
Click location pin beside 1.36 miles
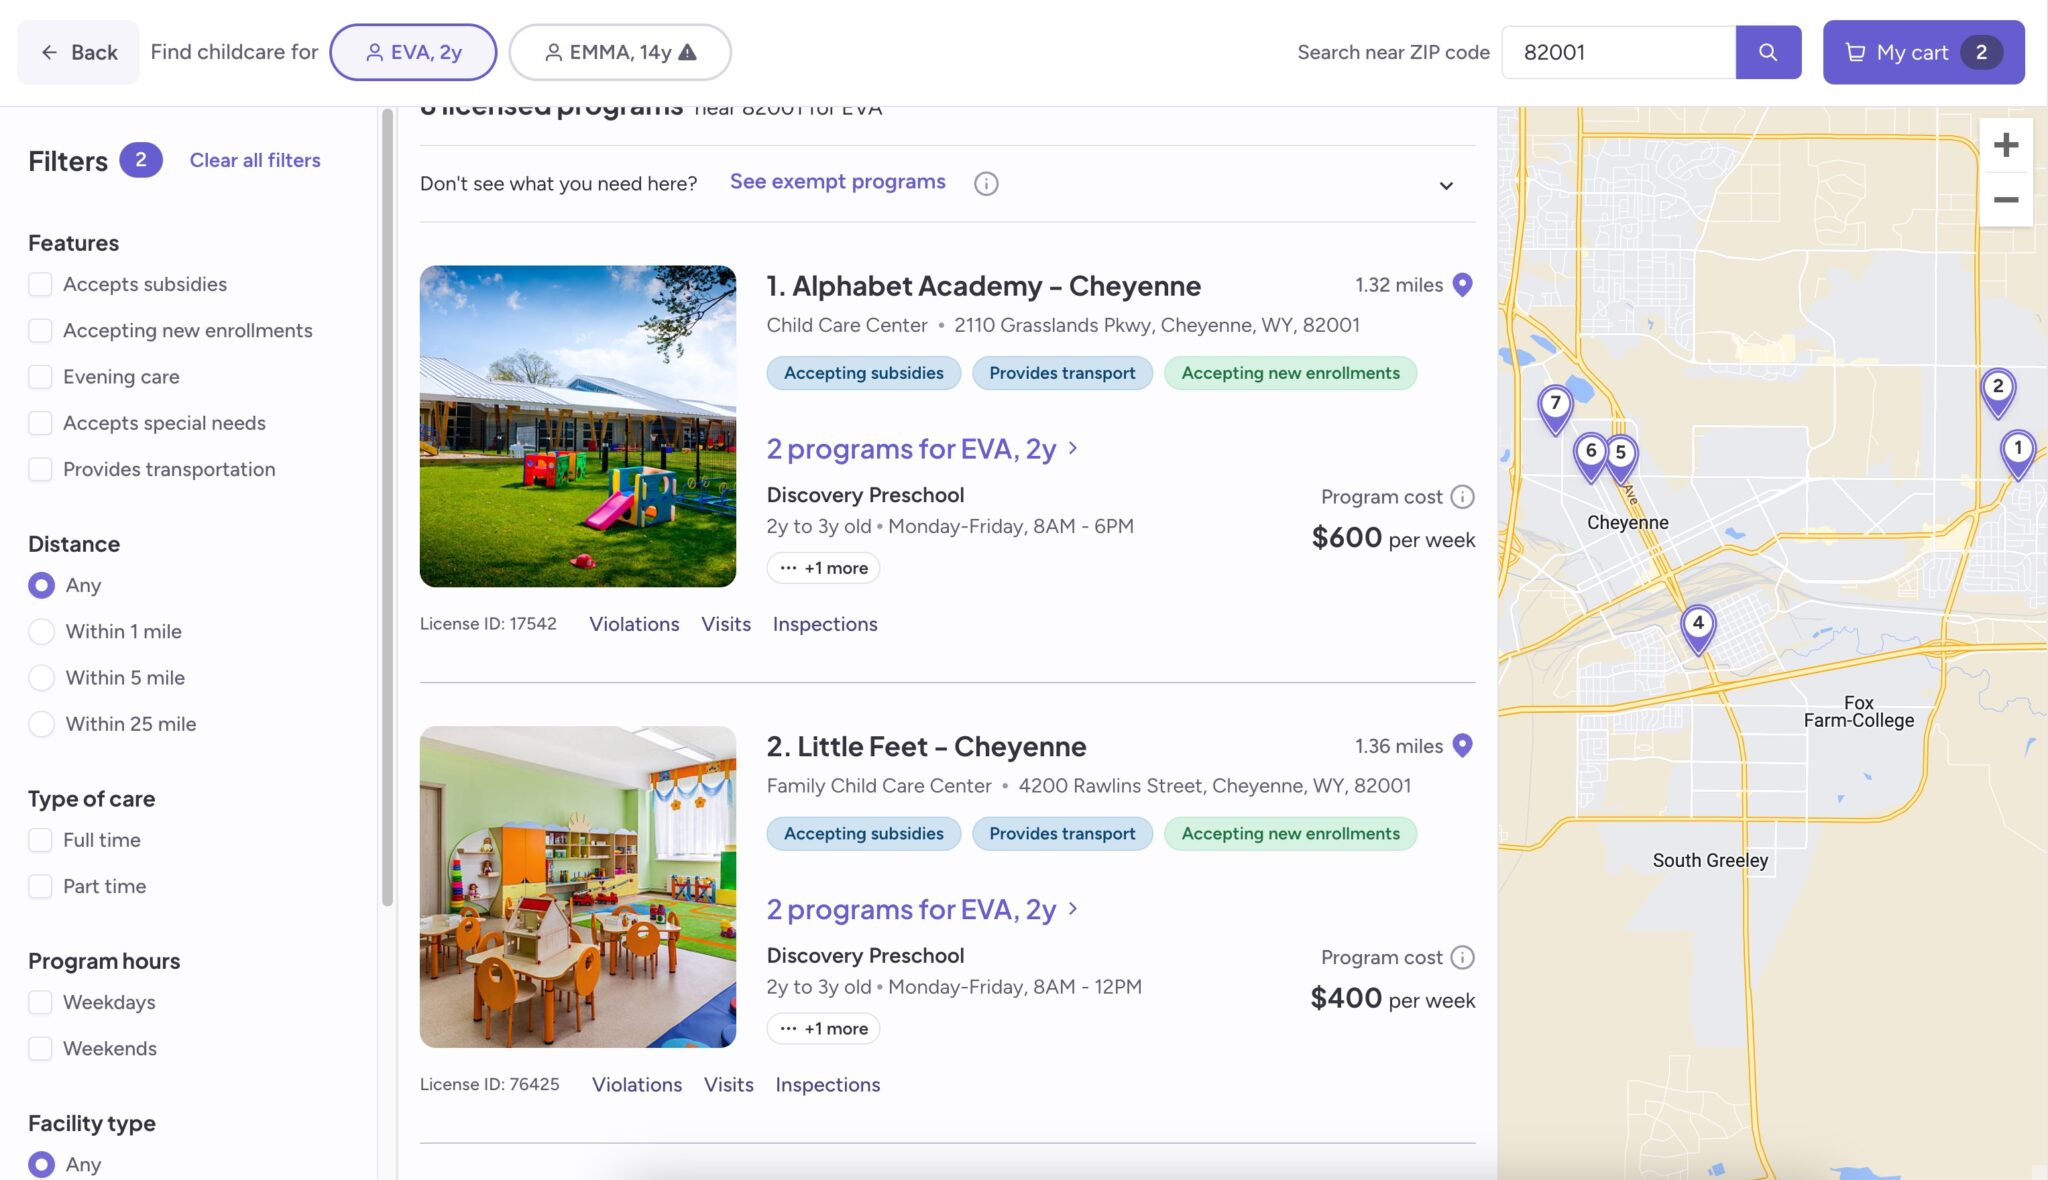[x=1462, y=746]
